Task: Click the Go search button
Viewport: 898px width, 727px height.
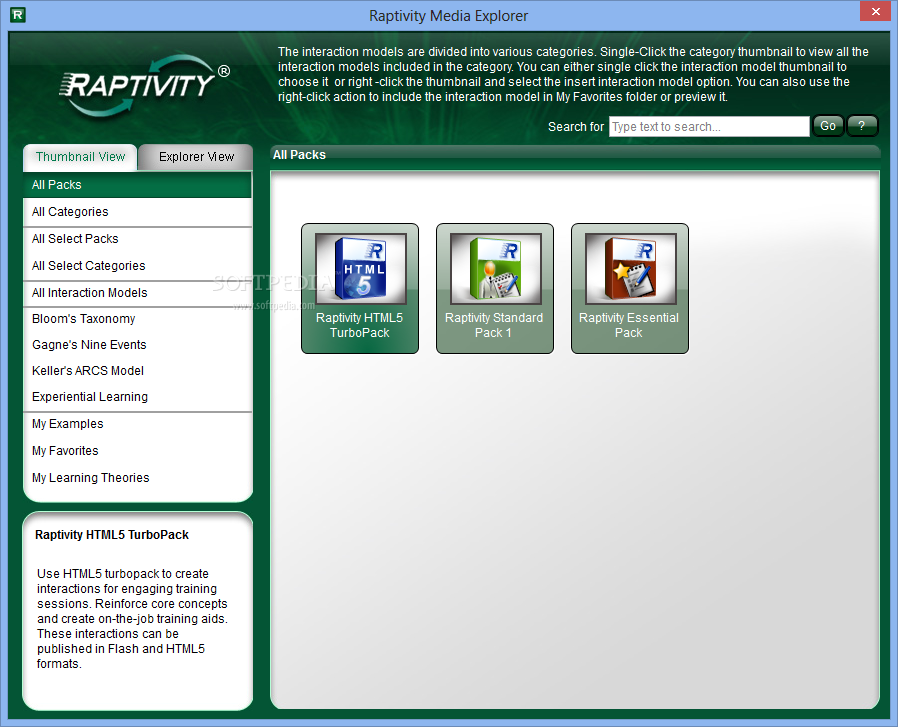Action: (x=828, y=126)
